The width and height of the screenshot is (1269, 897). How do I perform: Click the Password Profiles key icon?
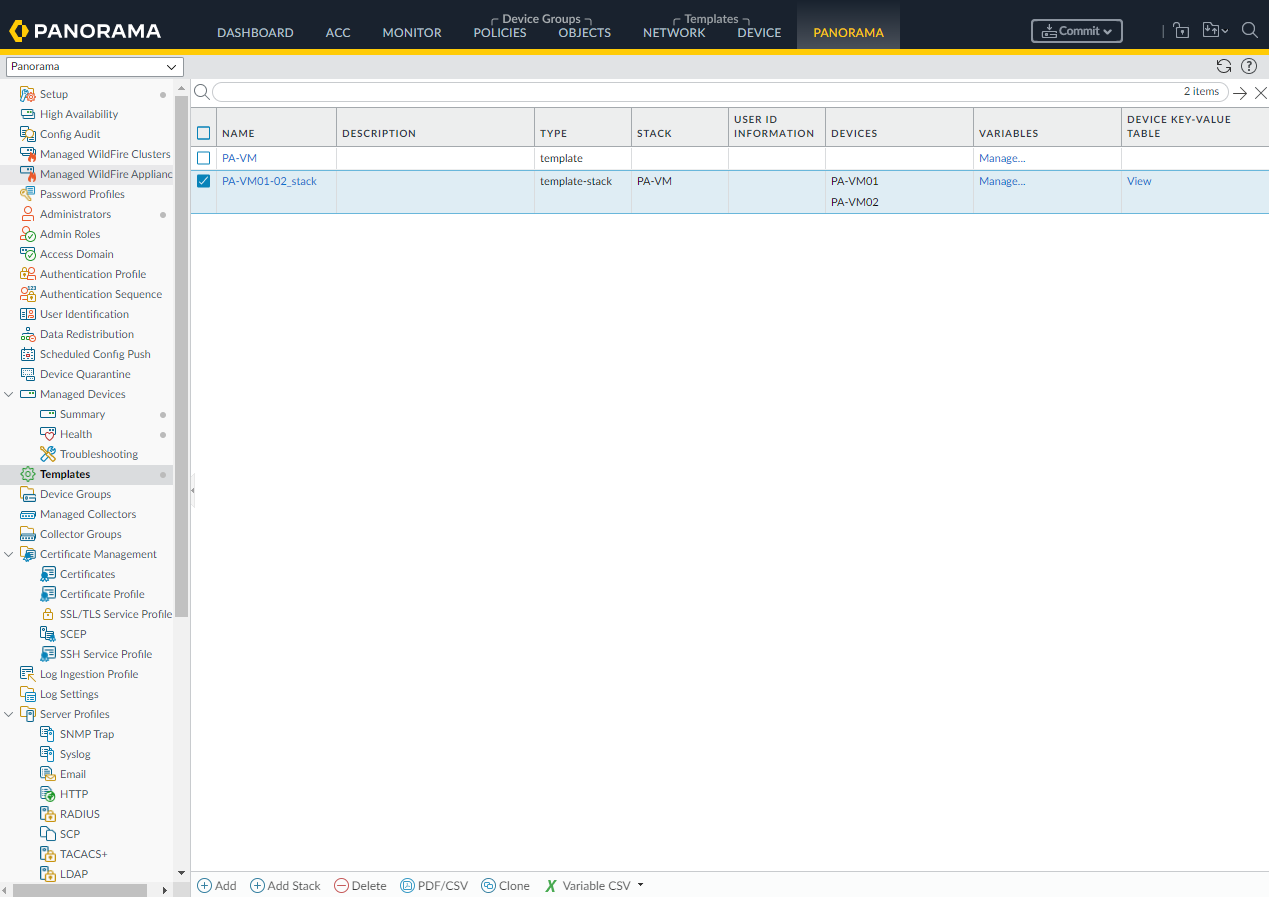tap(28, 194)
